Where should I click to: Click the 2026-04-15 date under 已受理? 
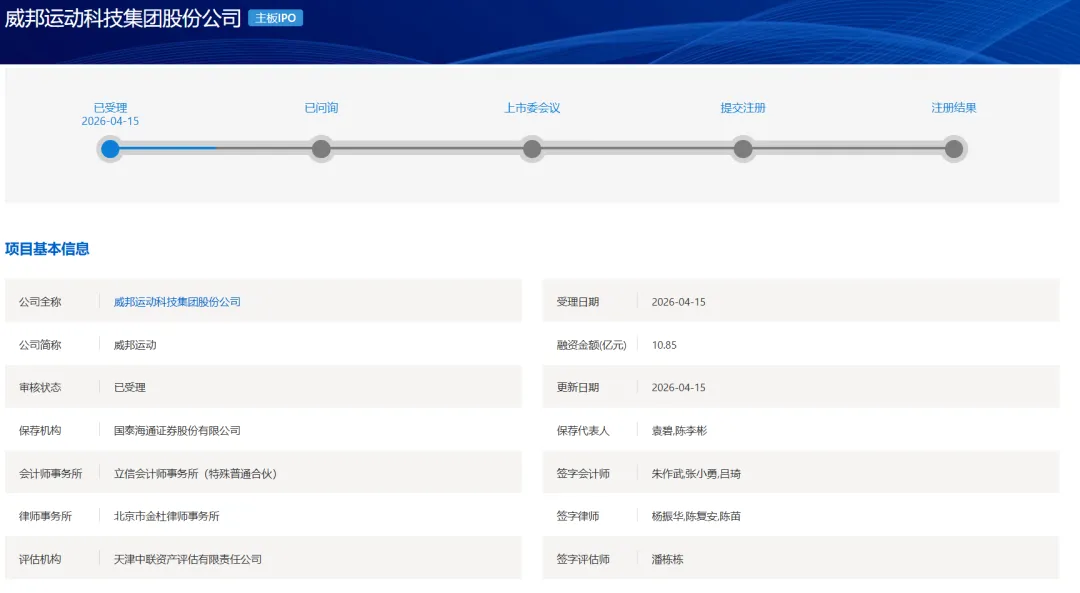point(110,121)
